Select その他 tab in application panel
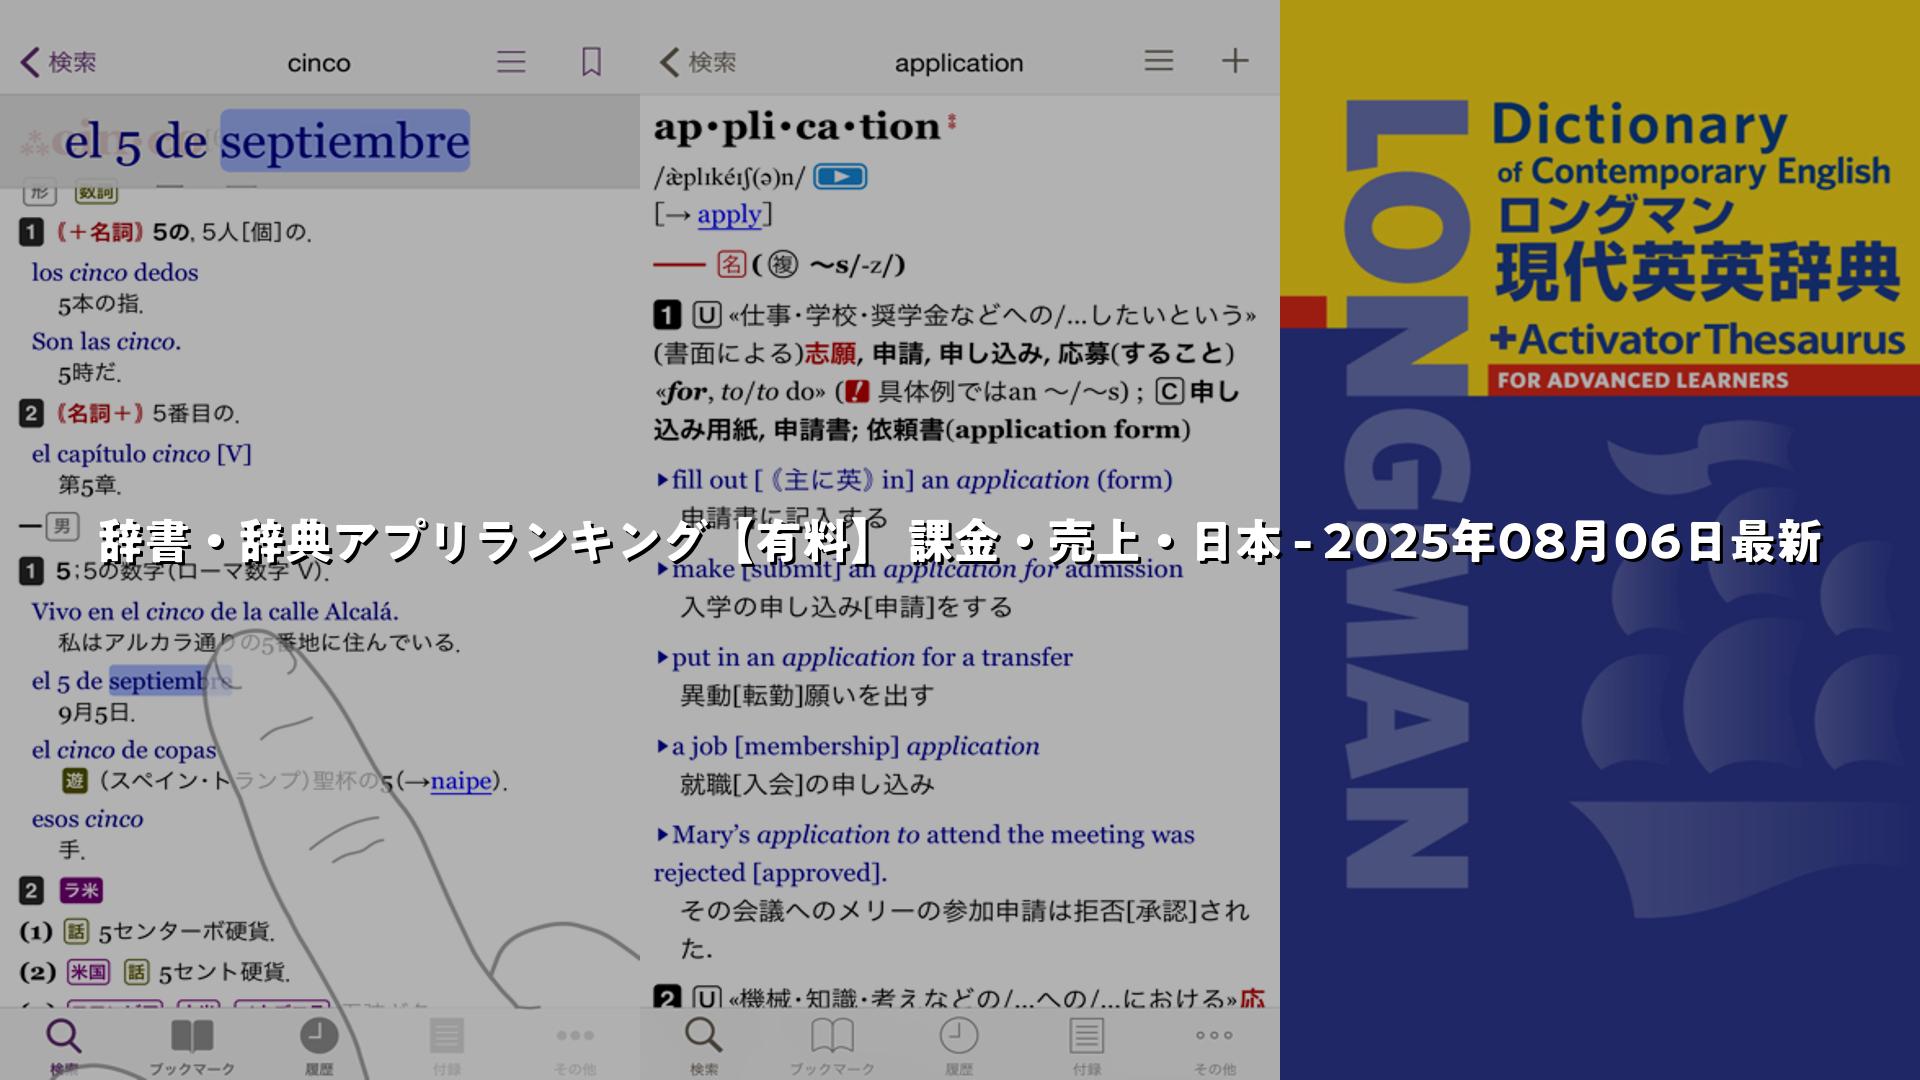This screenshot has width=1920, height=1080. [x=1214, y=1046]
